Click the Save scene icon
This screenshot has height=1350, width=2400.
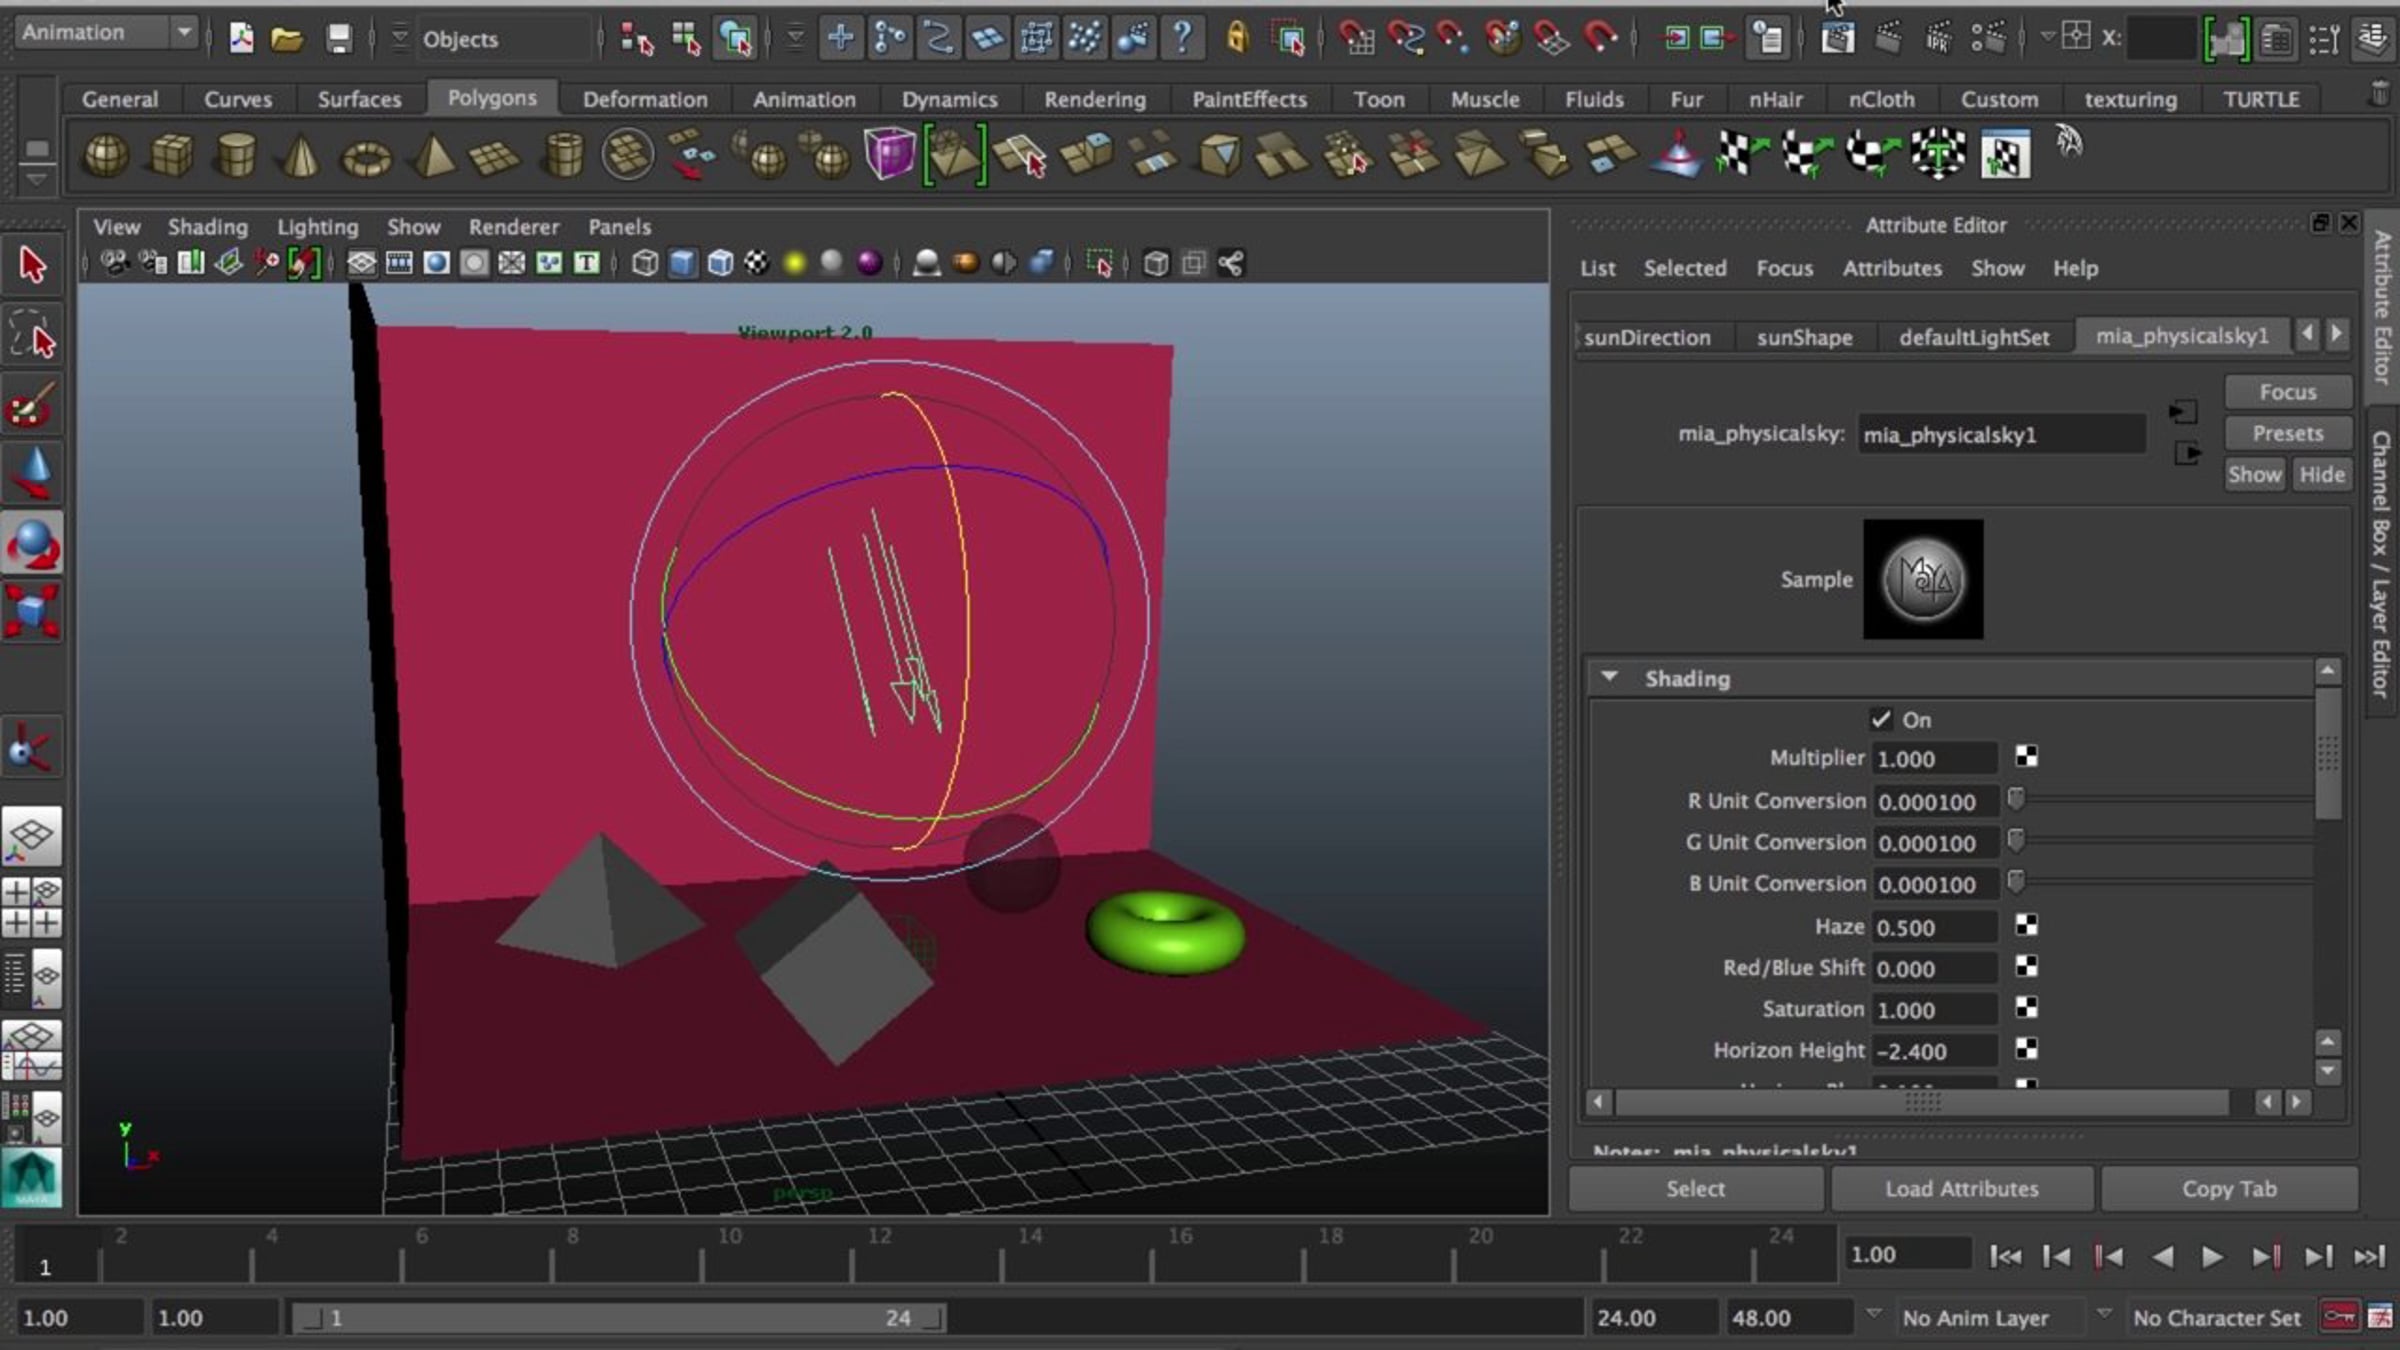[339, 39]
